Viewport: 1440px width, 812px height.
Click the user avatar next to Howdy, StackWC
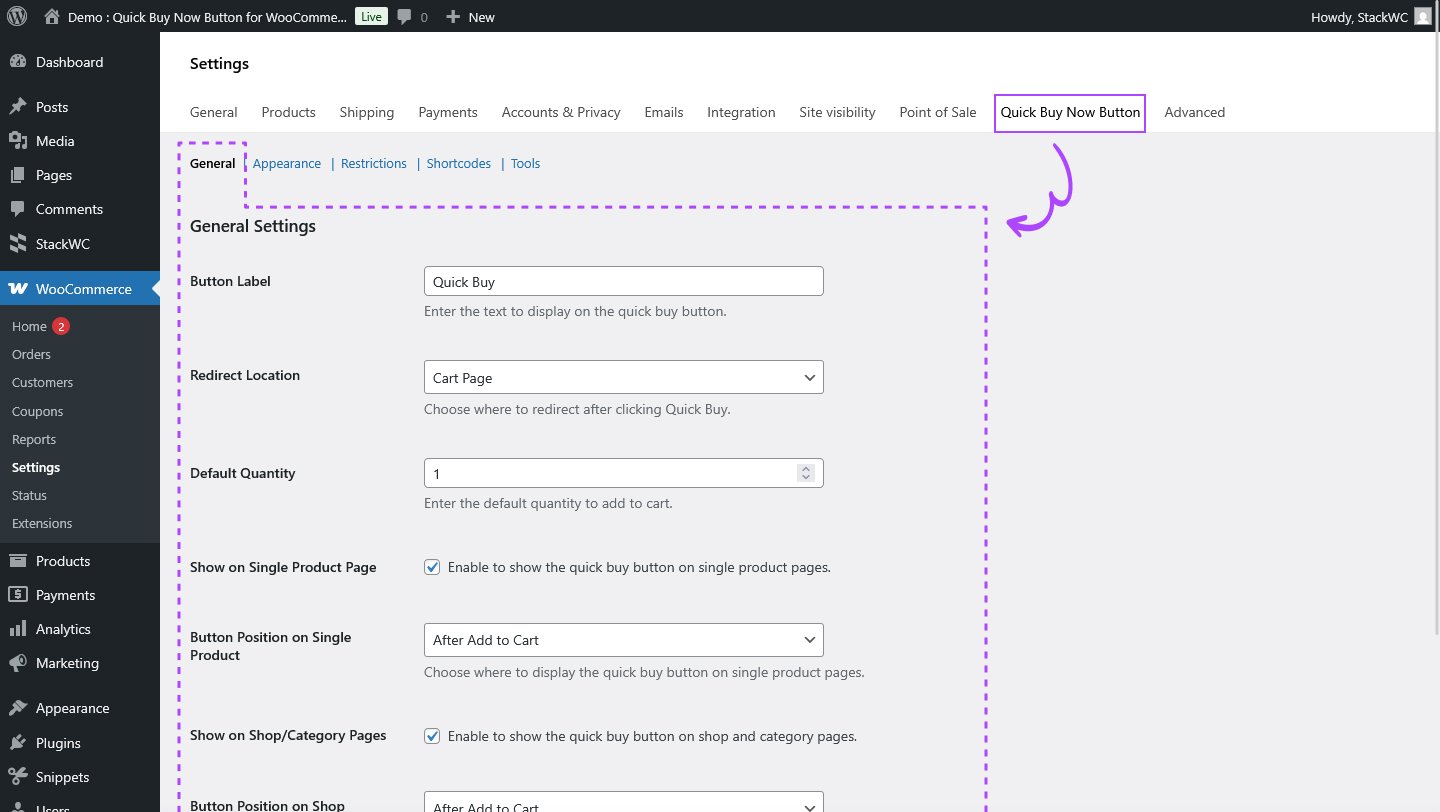[1422, 16]
